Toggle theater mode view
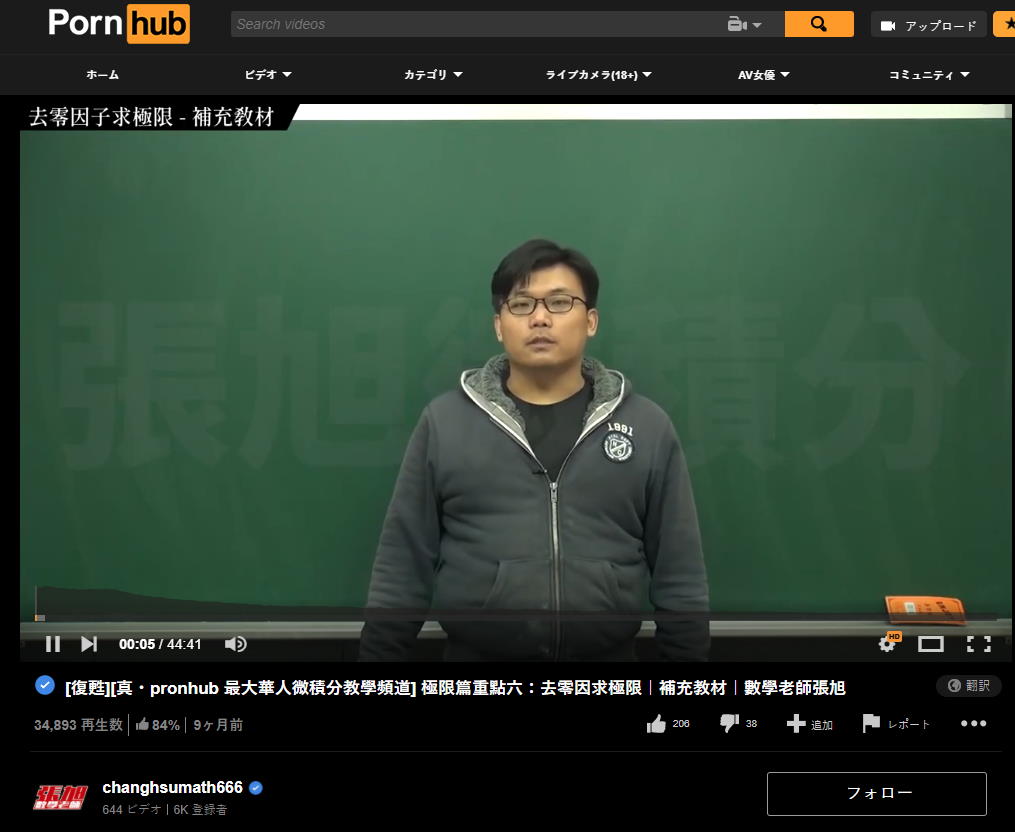Viewport: 1015px width, 832px height. [x=931, y=644]
